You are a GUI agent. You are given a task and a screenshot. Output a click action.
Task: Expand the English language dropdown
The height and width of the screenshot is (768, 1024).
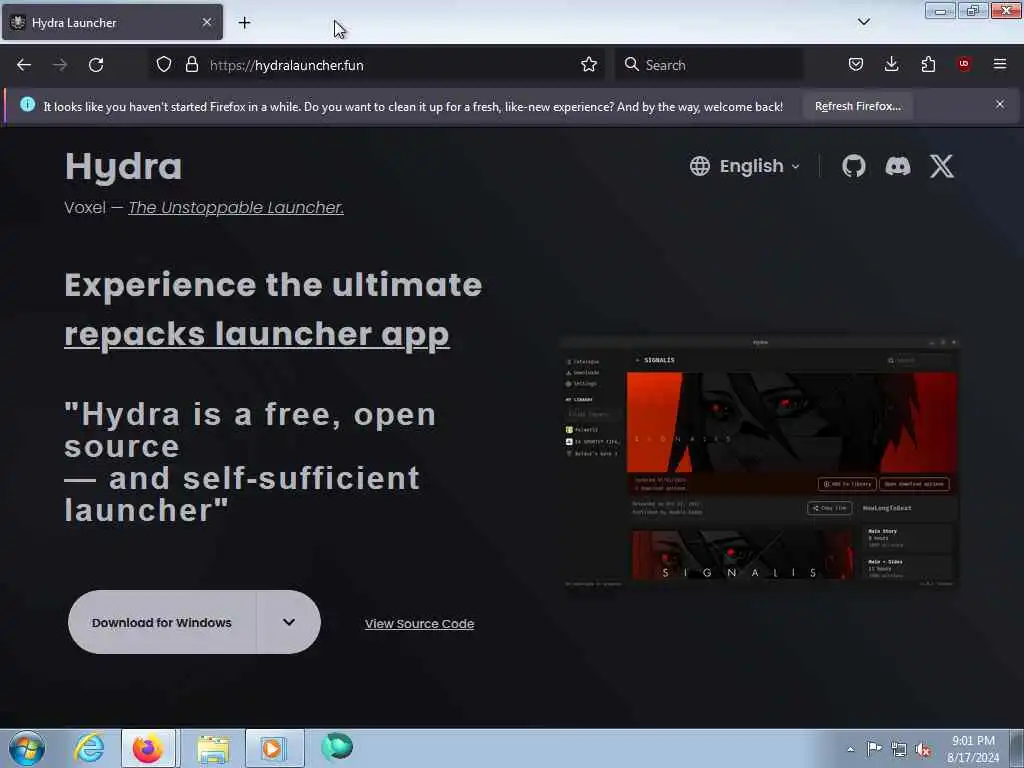pyautogui.click(x=760, y=166)
